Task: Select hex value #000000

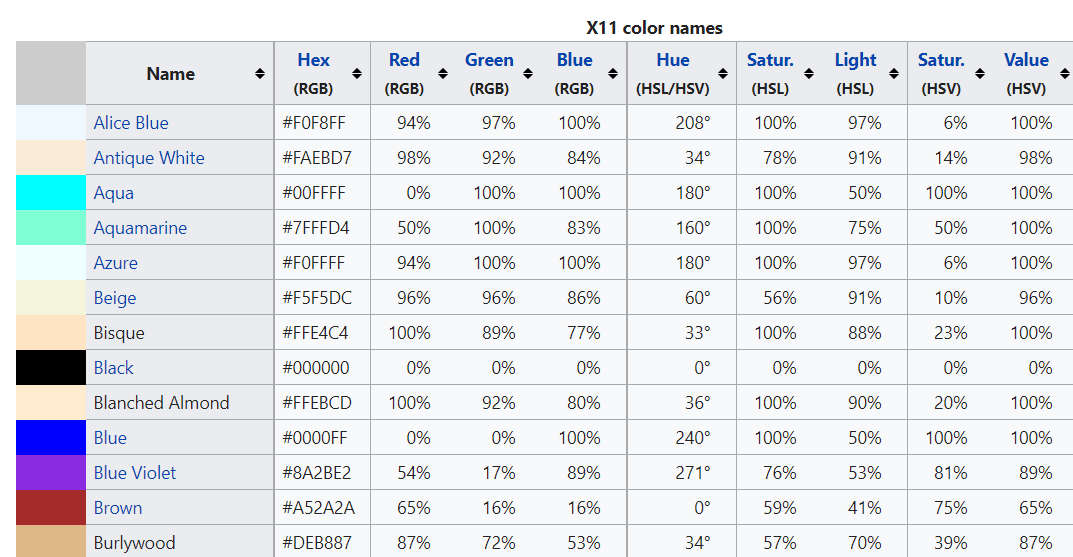Action: [x=315, y=367]
